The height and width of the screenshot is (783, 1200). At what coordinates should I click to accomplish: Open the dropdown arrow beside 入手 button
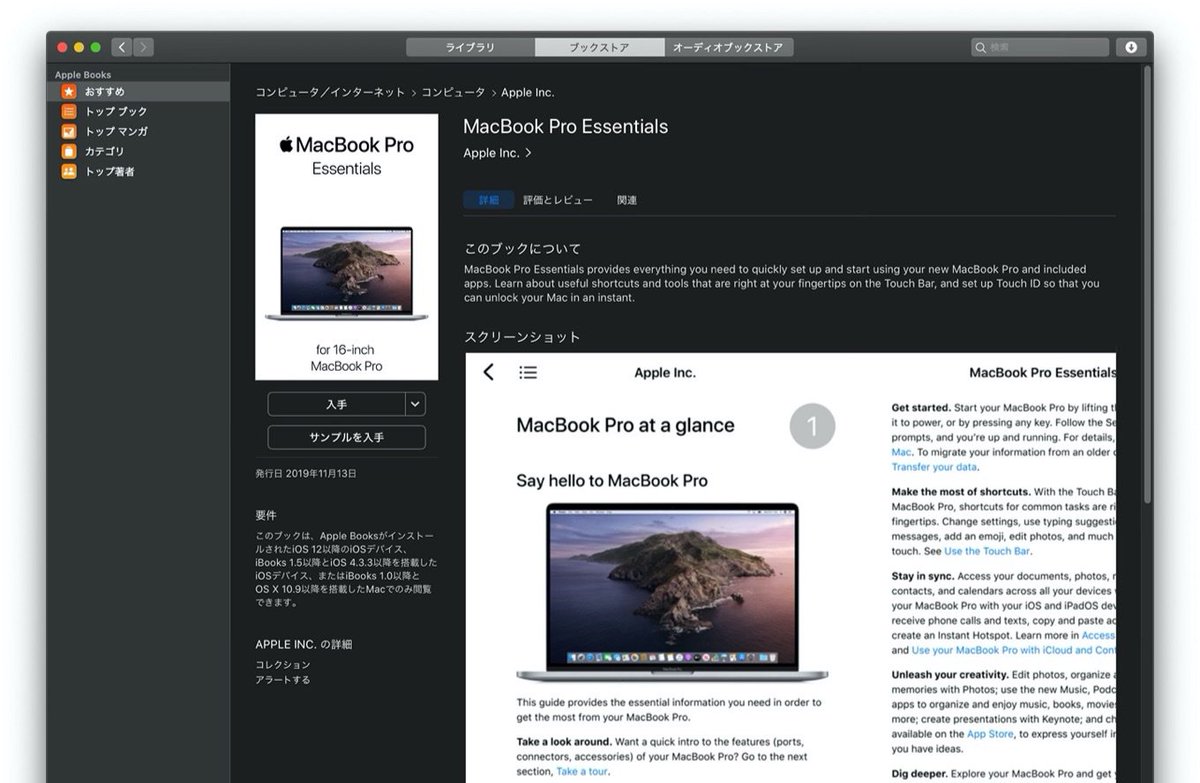pyautogui.click(x=416, y=404)
